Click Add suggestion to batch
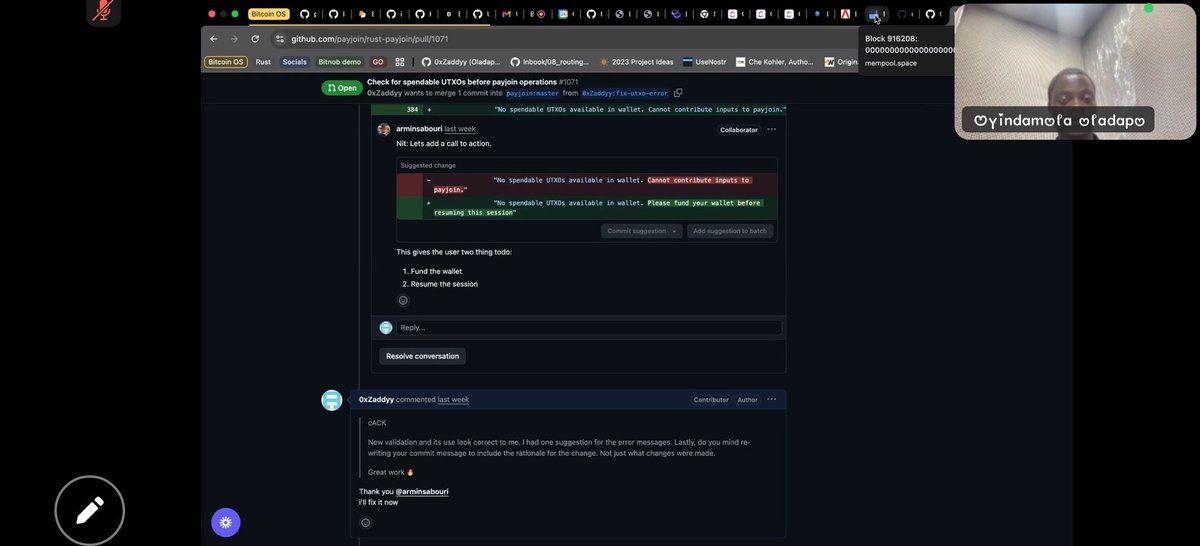Screen dimensions: 1200x546 pyautogui.click(x=730, y=231)
